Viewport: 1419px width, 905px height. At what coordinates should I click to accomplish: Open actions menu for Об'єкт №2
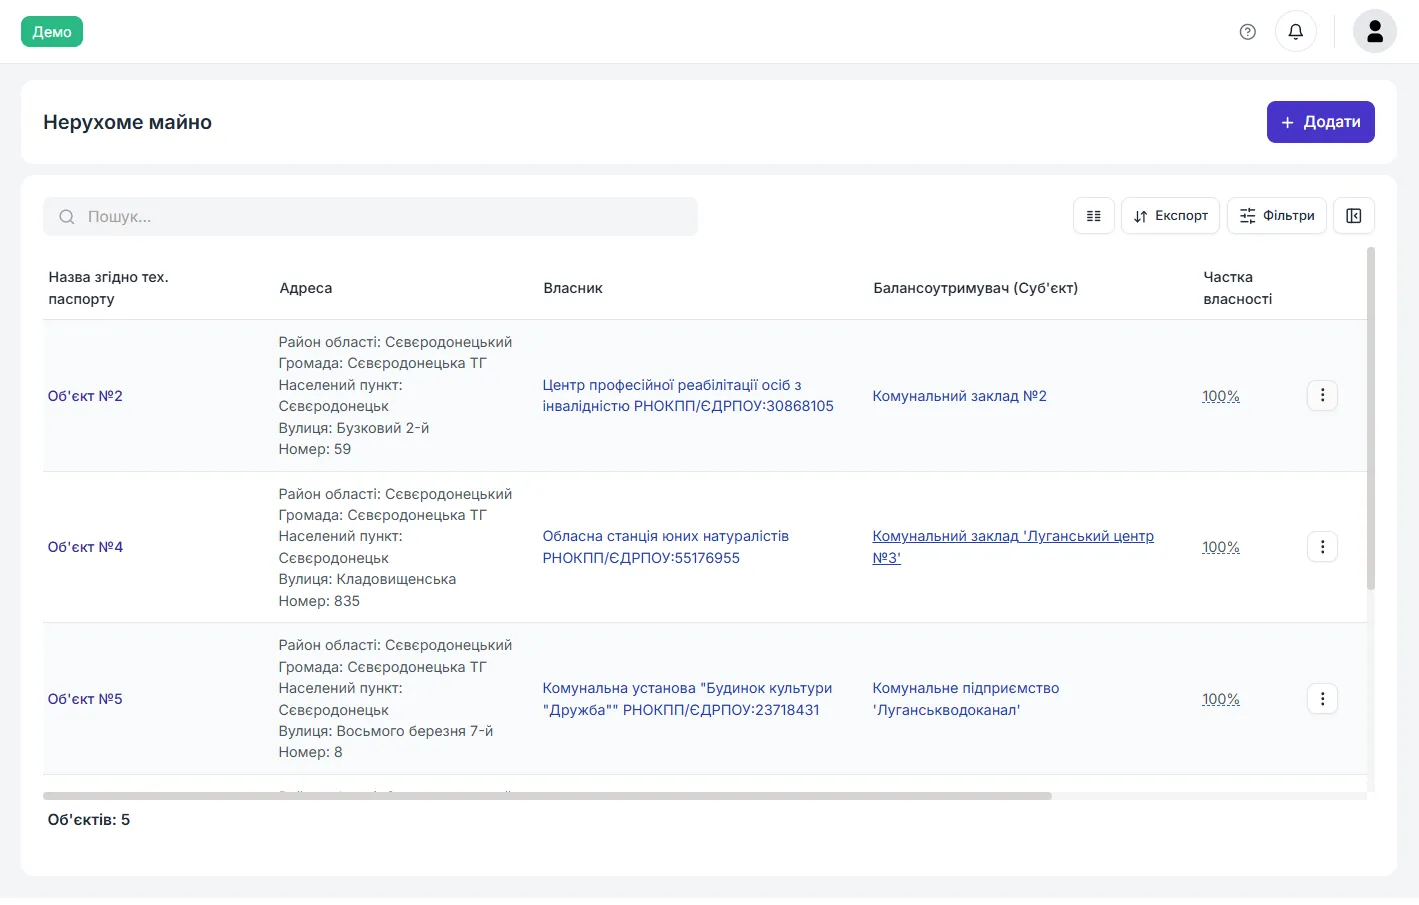click(1322, 396)
